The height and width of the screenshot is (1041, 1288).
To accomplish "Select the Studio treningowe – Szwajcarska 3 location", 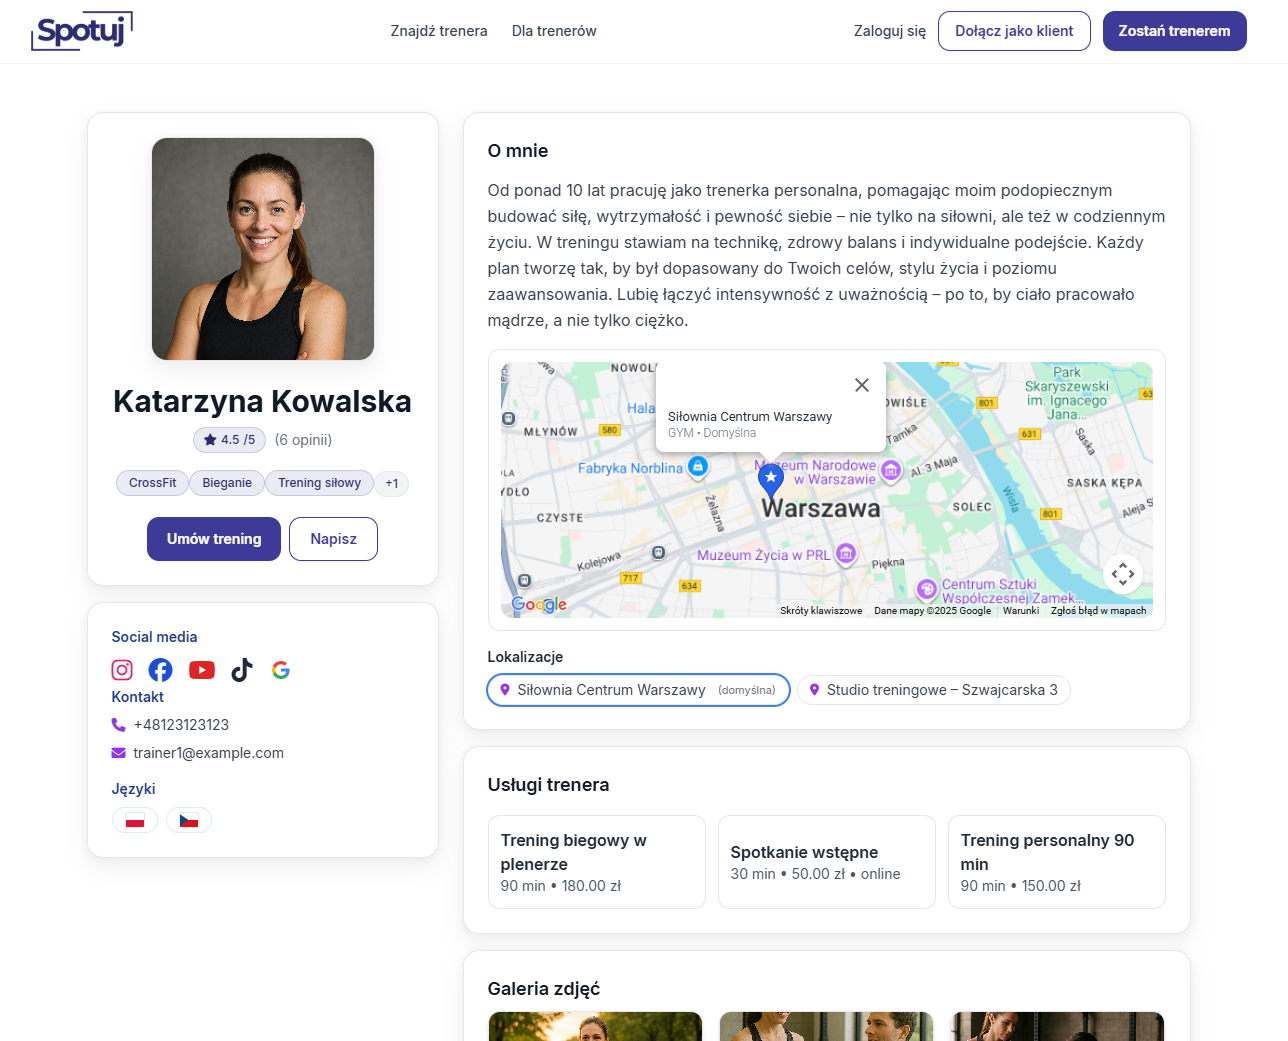I will [x=933, y=690].
